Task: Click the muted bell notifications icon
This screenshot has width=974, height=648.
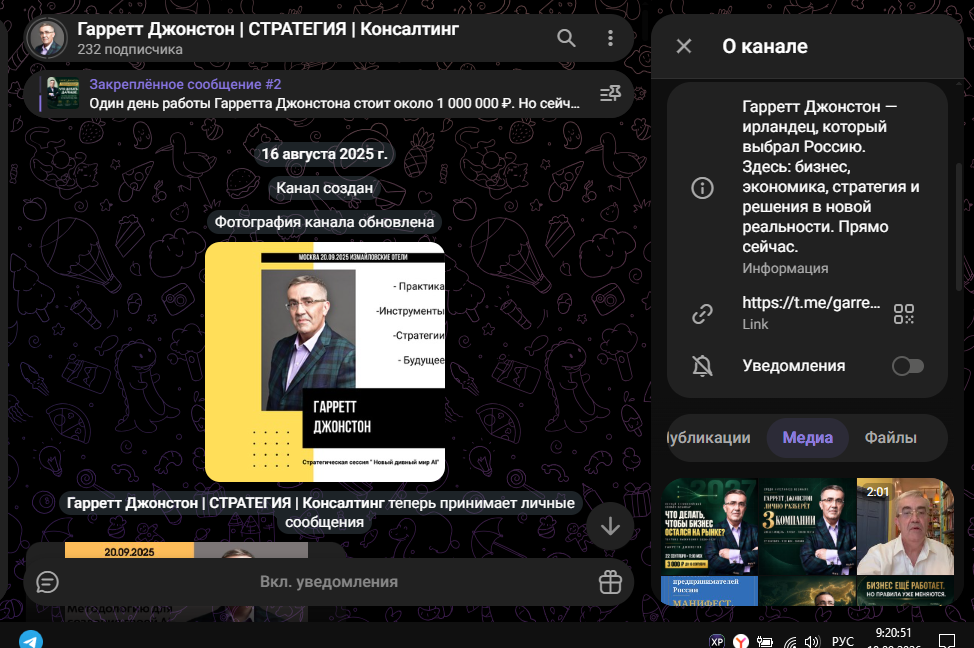Action: tap(703, 366)
